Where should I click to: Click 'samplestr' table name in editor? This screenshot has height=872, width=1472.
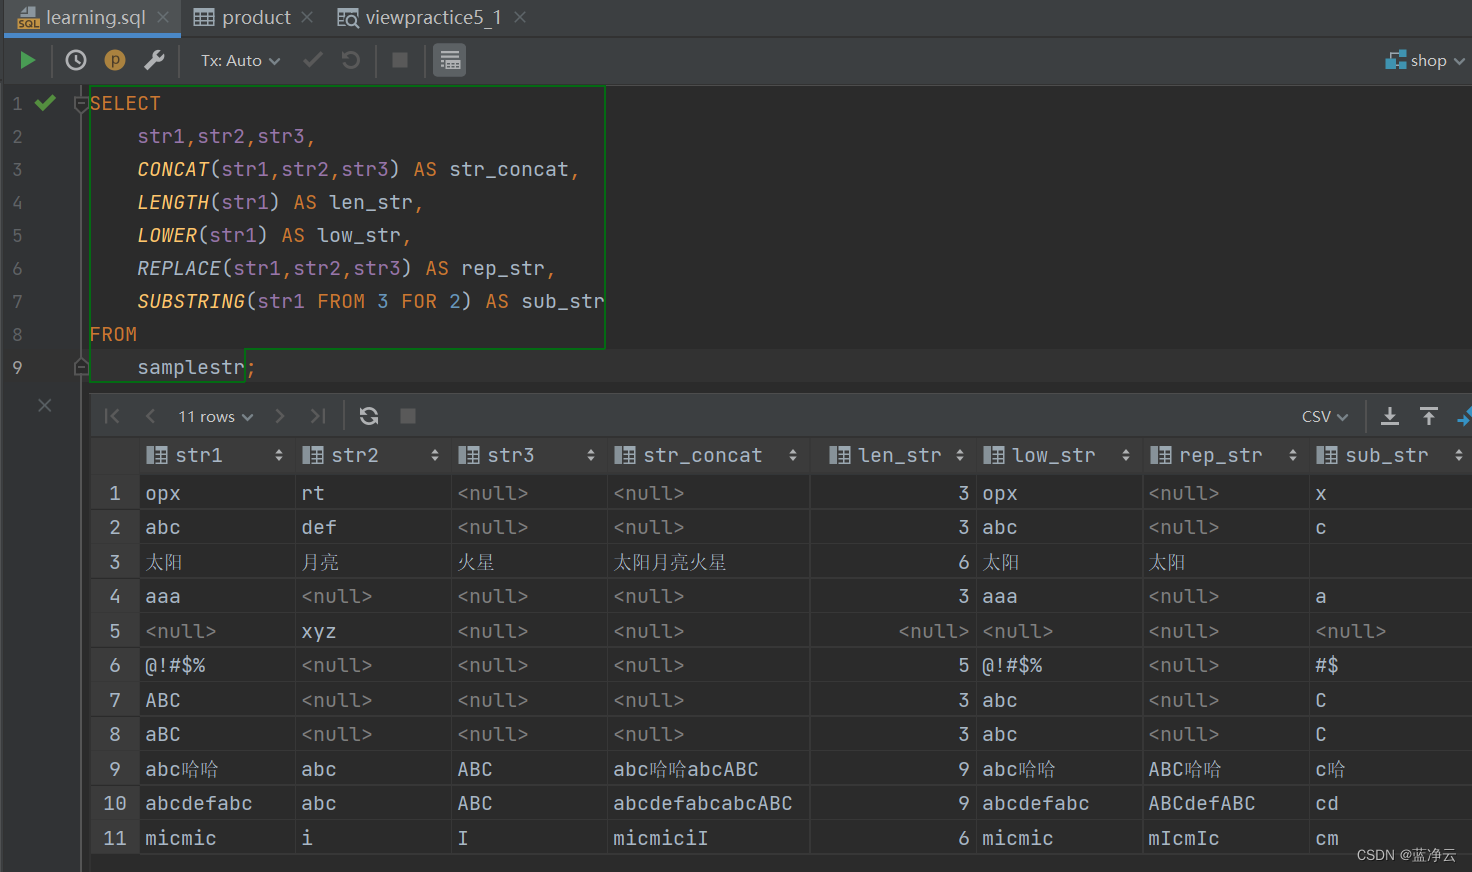pyautogui.click(x=191, y=367)
